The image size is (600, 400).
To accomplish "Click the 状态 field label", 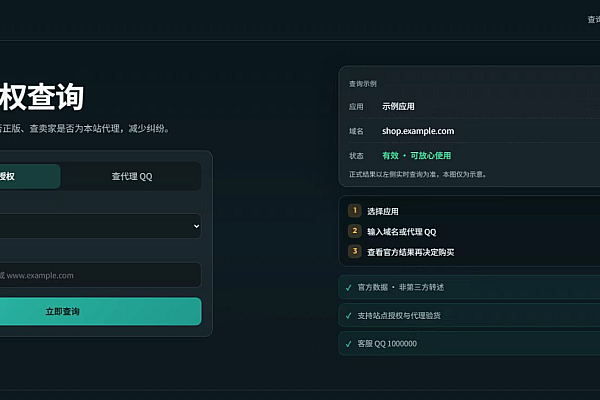I will [x=356, y=156].
